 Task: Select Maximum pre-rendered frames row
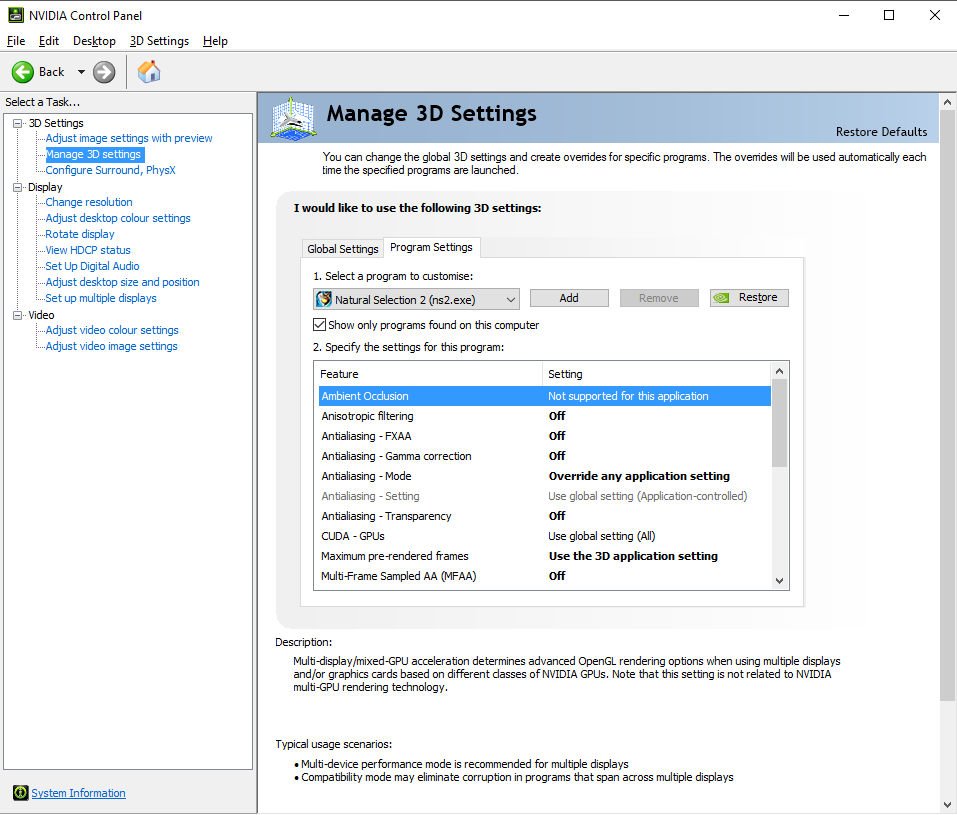click(544, 556)
